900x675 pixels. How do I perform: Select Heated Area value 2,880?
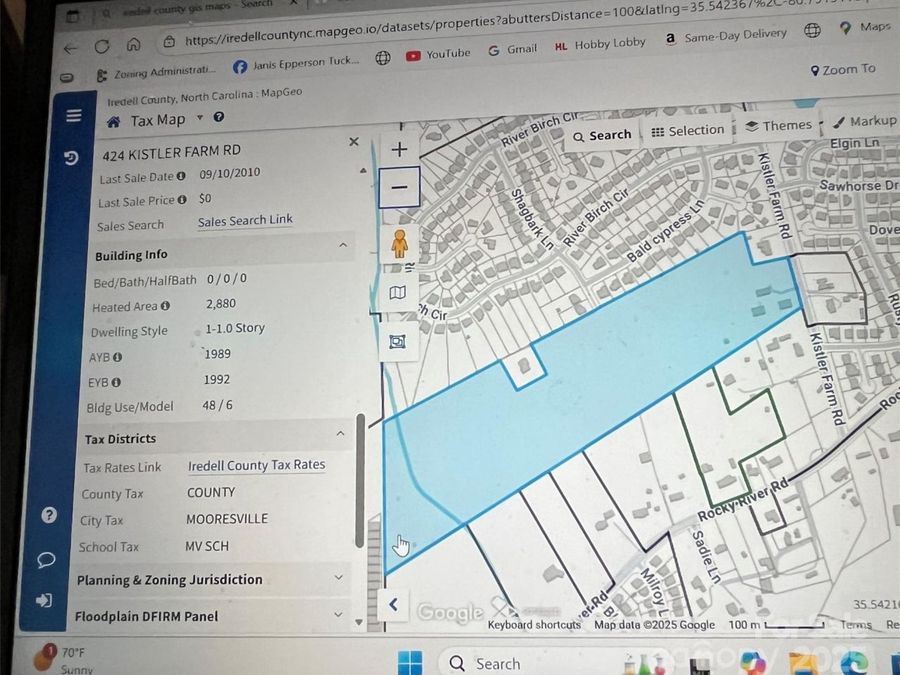point(221,303)
